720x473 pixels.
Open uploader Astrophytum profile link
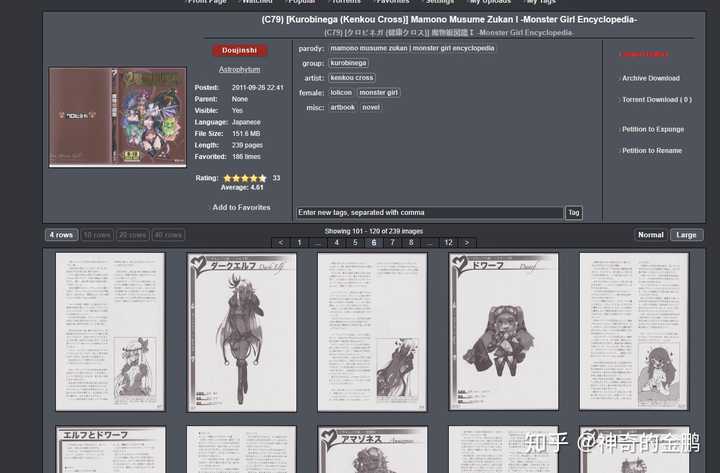point(239,69)
